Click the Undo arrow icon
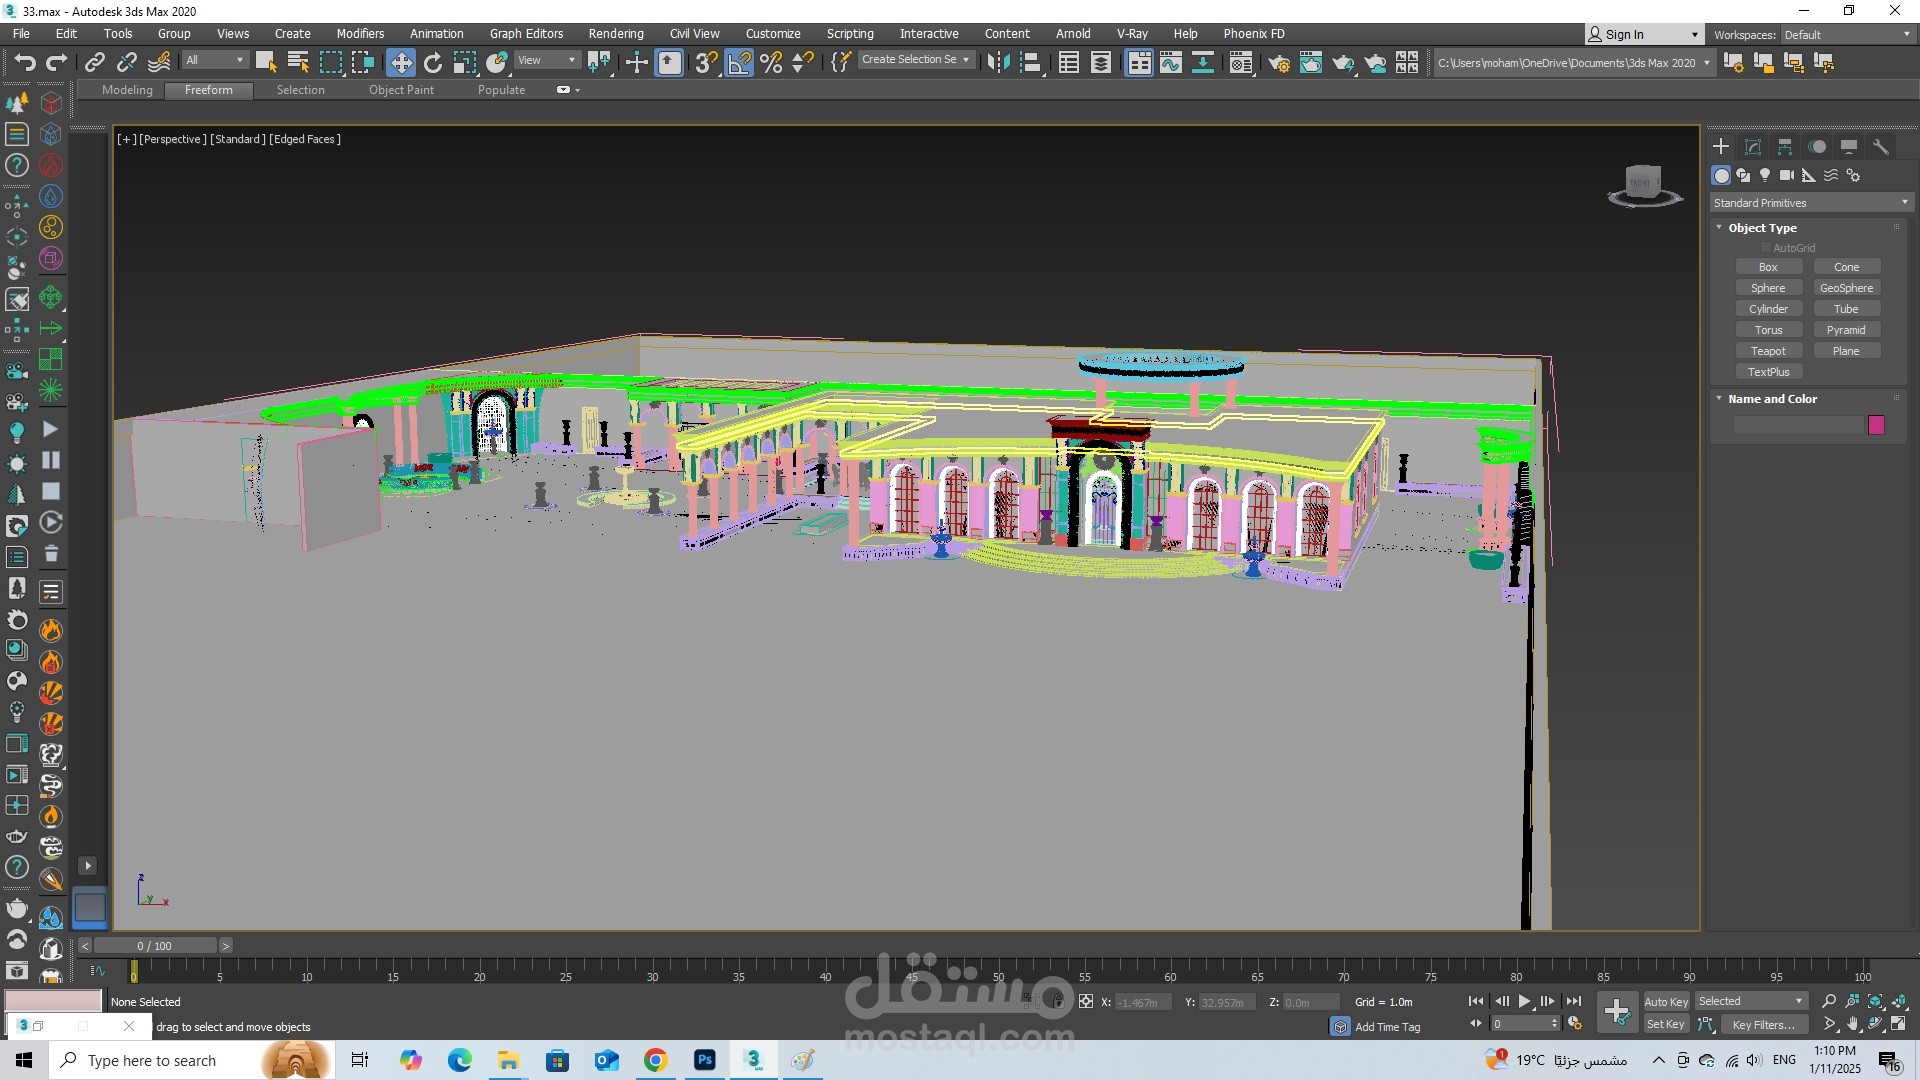Image resolution: width=1920 pixels, height=1080 pixels. (x=24, y=63)
